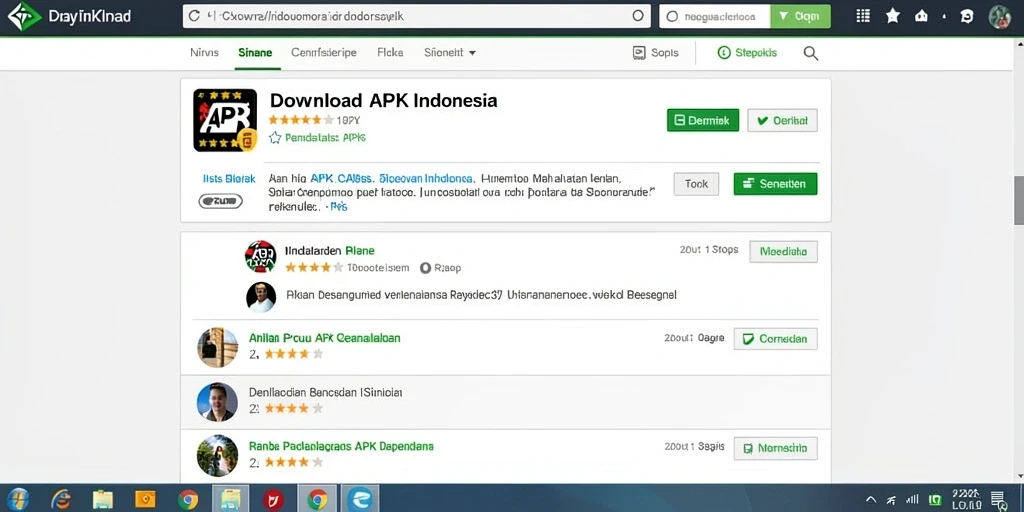This screenshot has height=512, width=1024.
Task: Open the Ranbe Paclanlagraas reviewer avatar
Action: tap(217, 455)
